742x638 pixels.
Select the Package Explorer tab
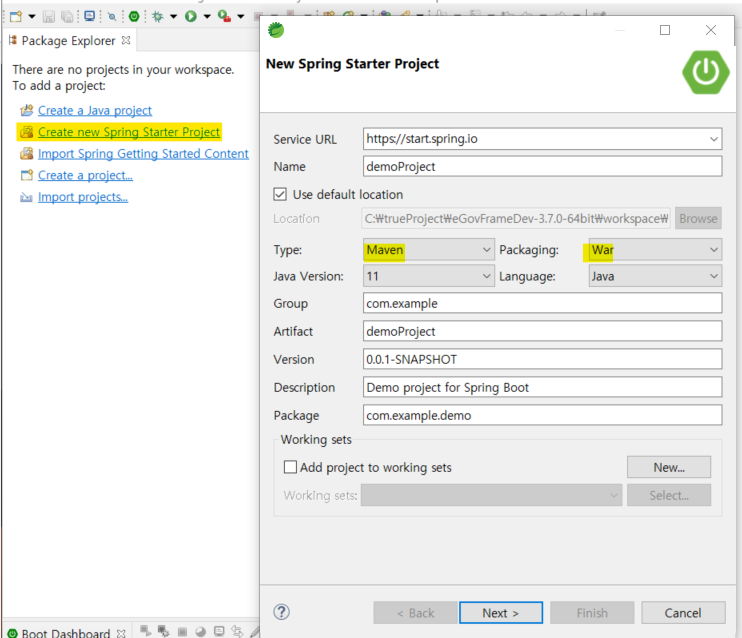68,41
